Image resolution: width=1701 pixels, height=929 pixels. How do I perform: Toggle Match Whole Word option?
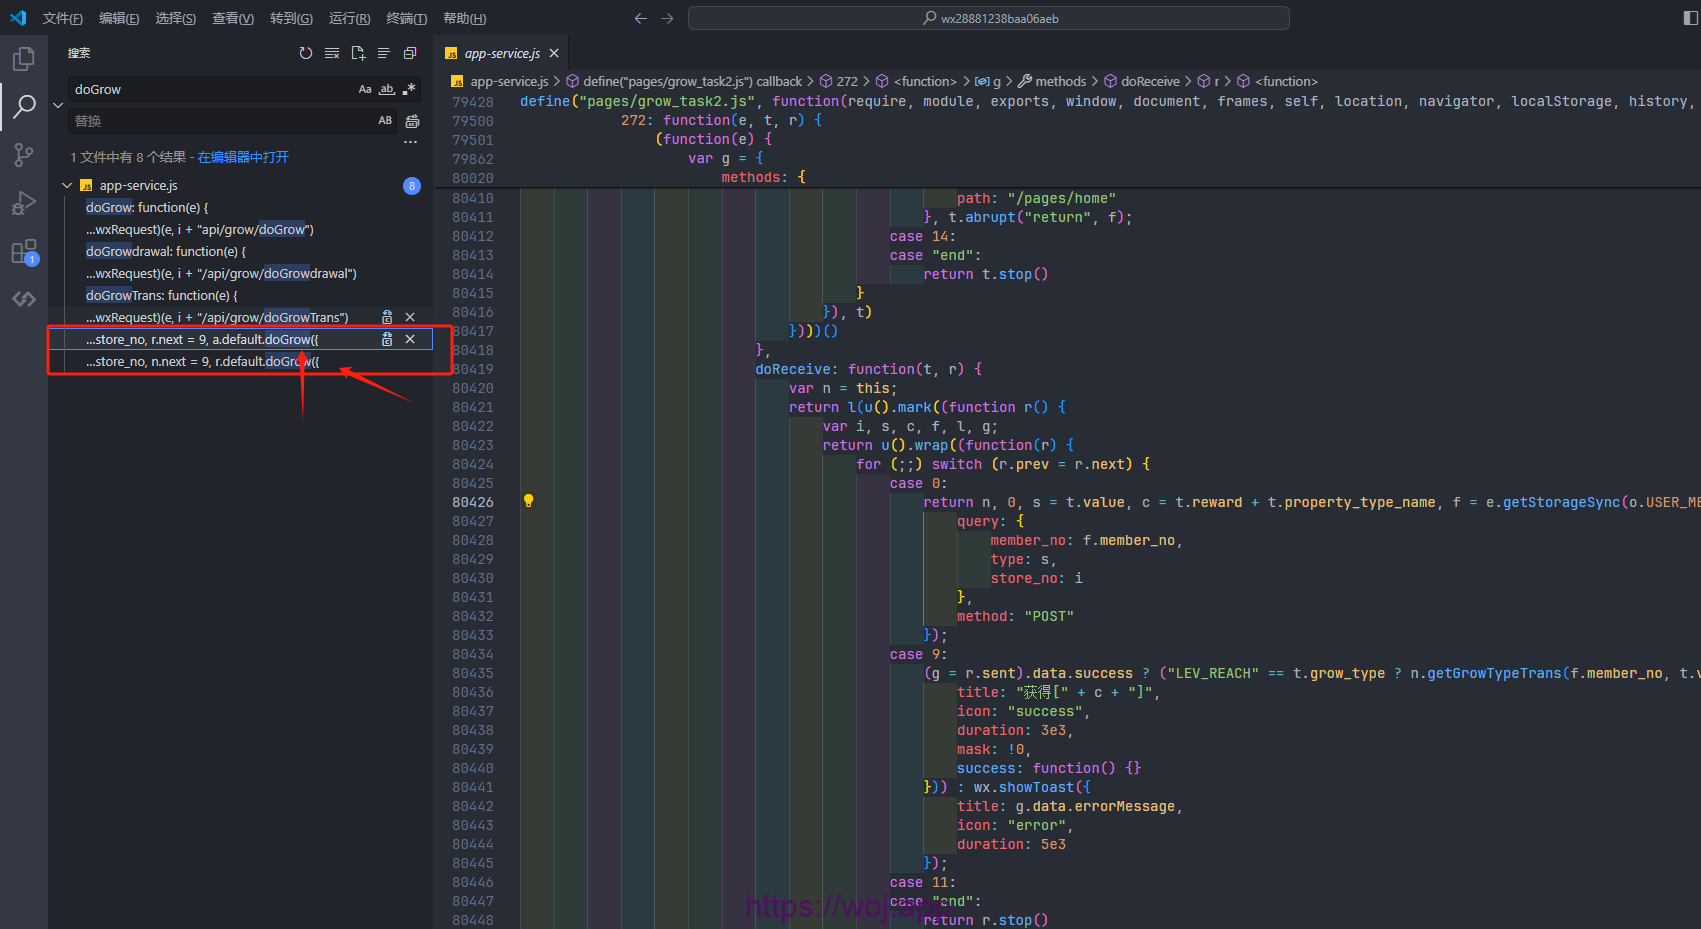[x=387, y=89]
